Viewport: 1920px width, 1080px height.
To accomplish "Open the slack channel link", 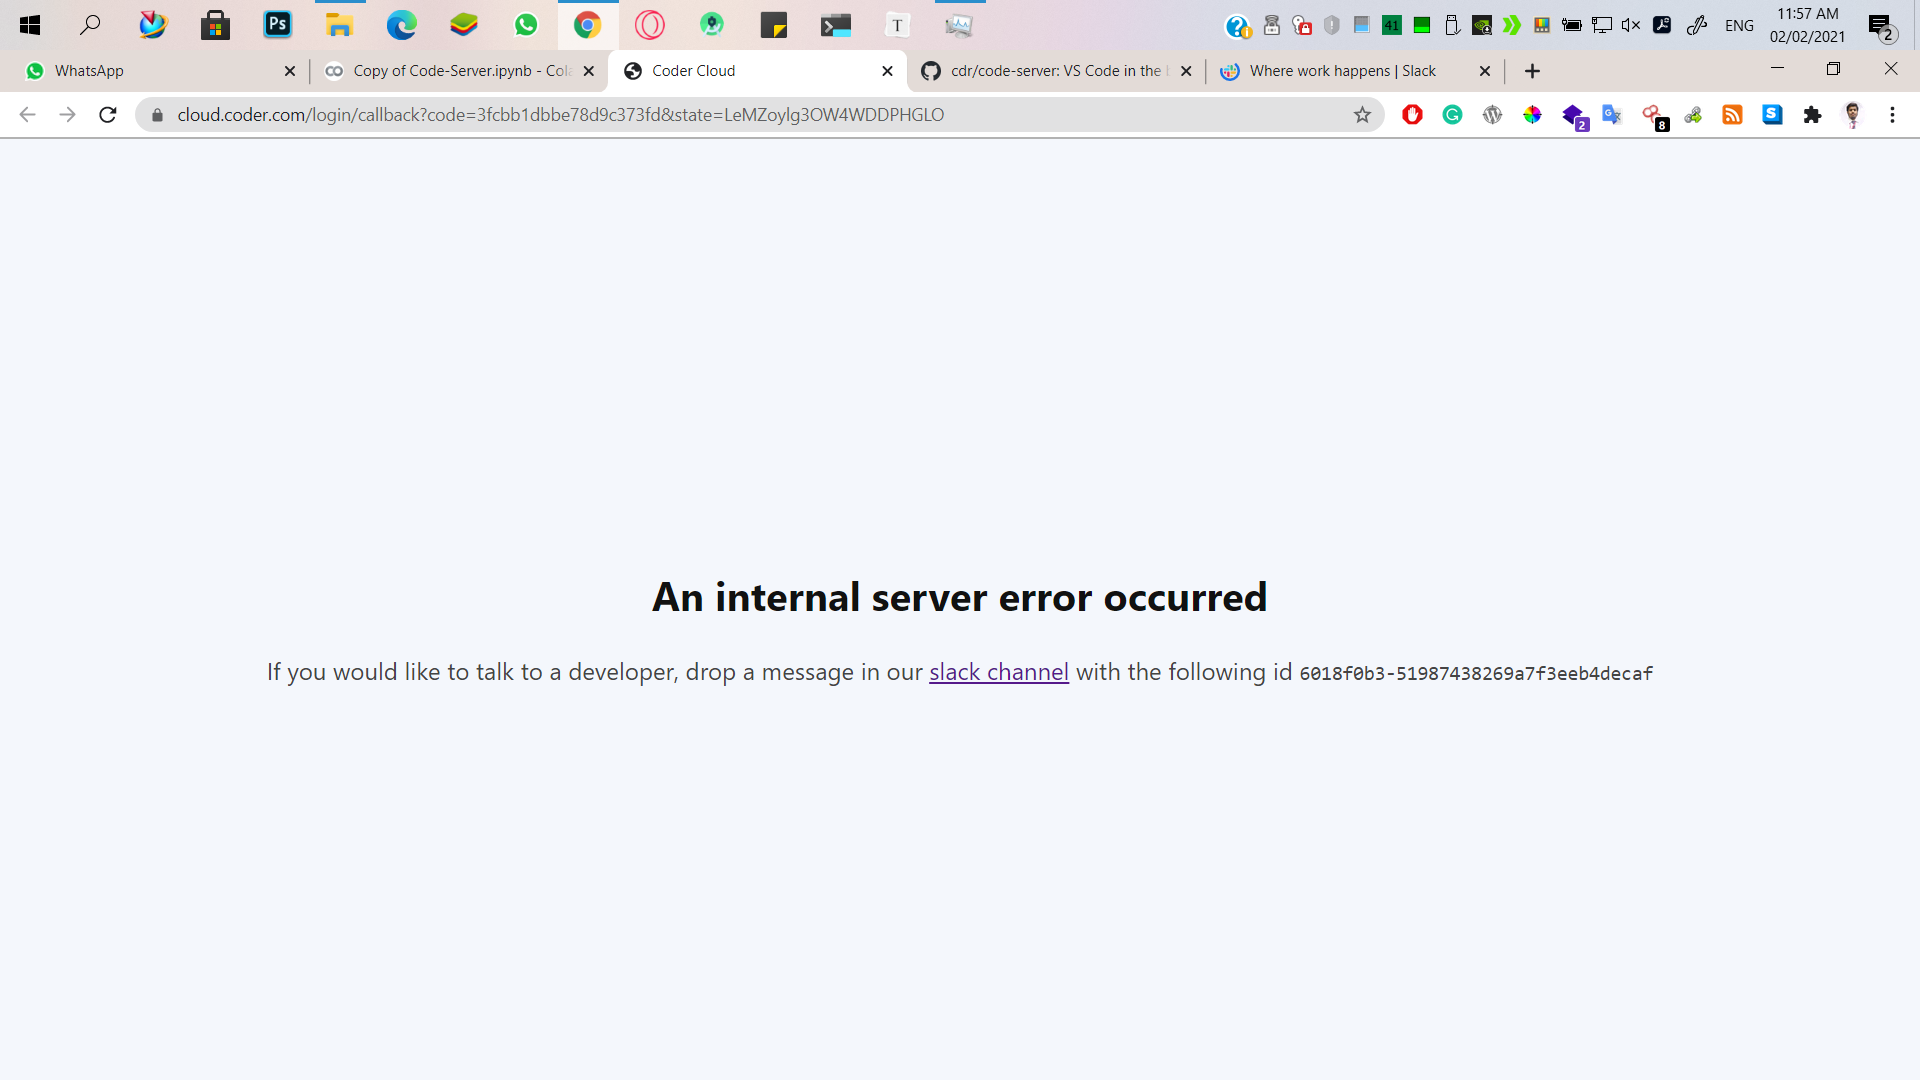I will point(998,672).
